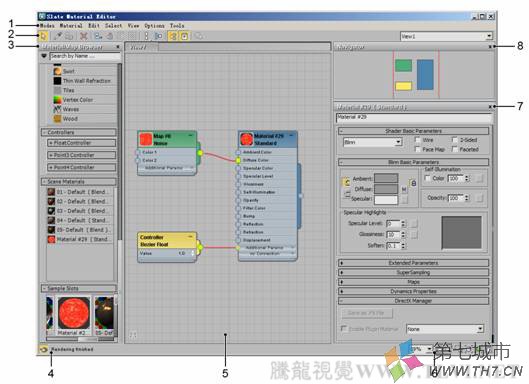
Task: Click the Parameter Editor toggle icon
Action: 184,36
